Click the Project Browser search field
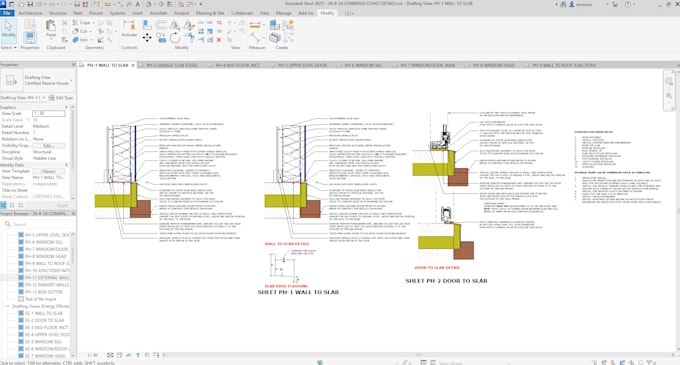The image size is (680, 365). (38, 224)
